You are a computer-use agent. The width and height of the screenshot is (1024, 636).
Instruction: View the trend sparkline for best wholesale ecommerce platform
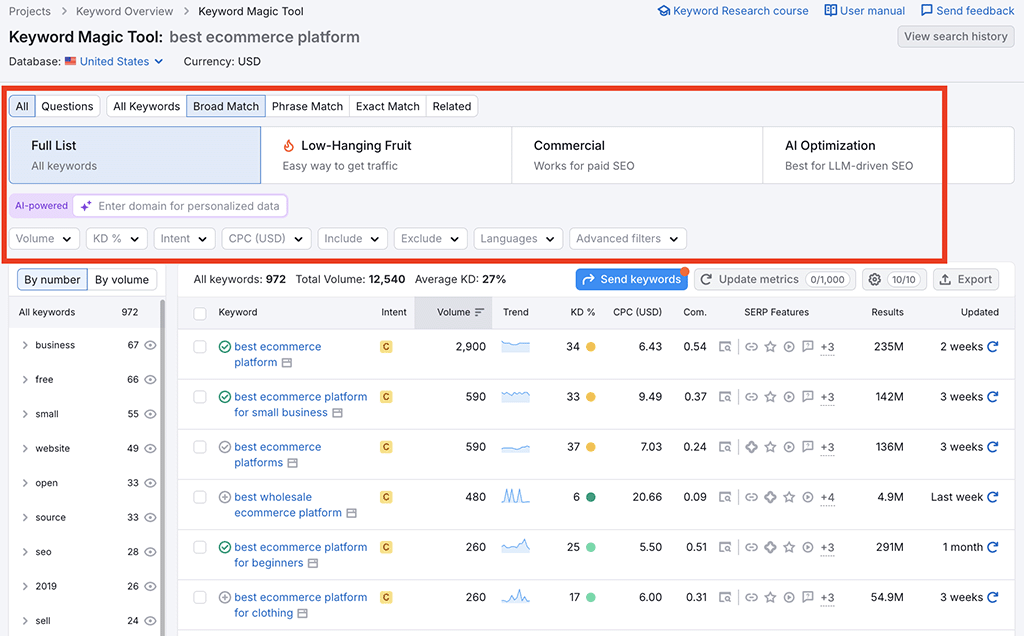pyautogui.click(x=515, y=497)
